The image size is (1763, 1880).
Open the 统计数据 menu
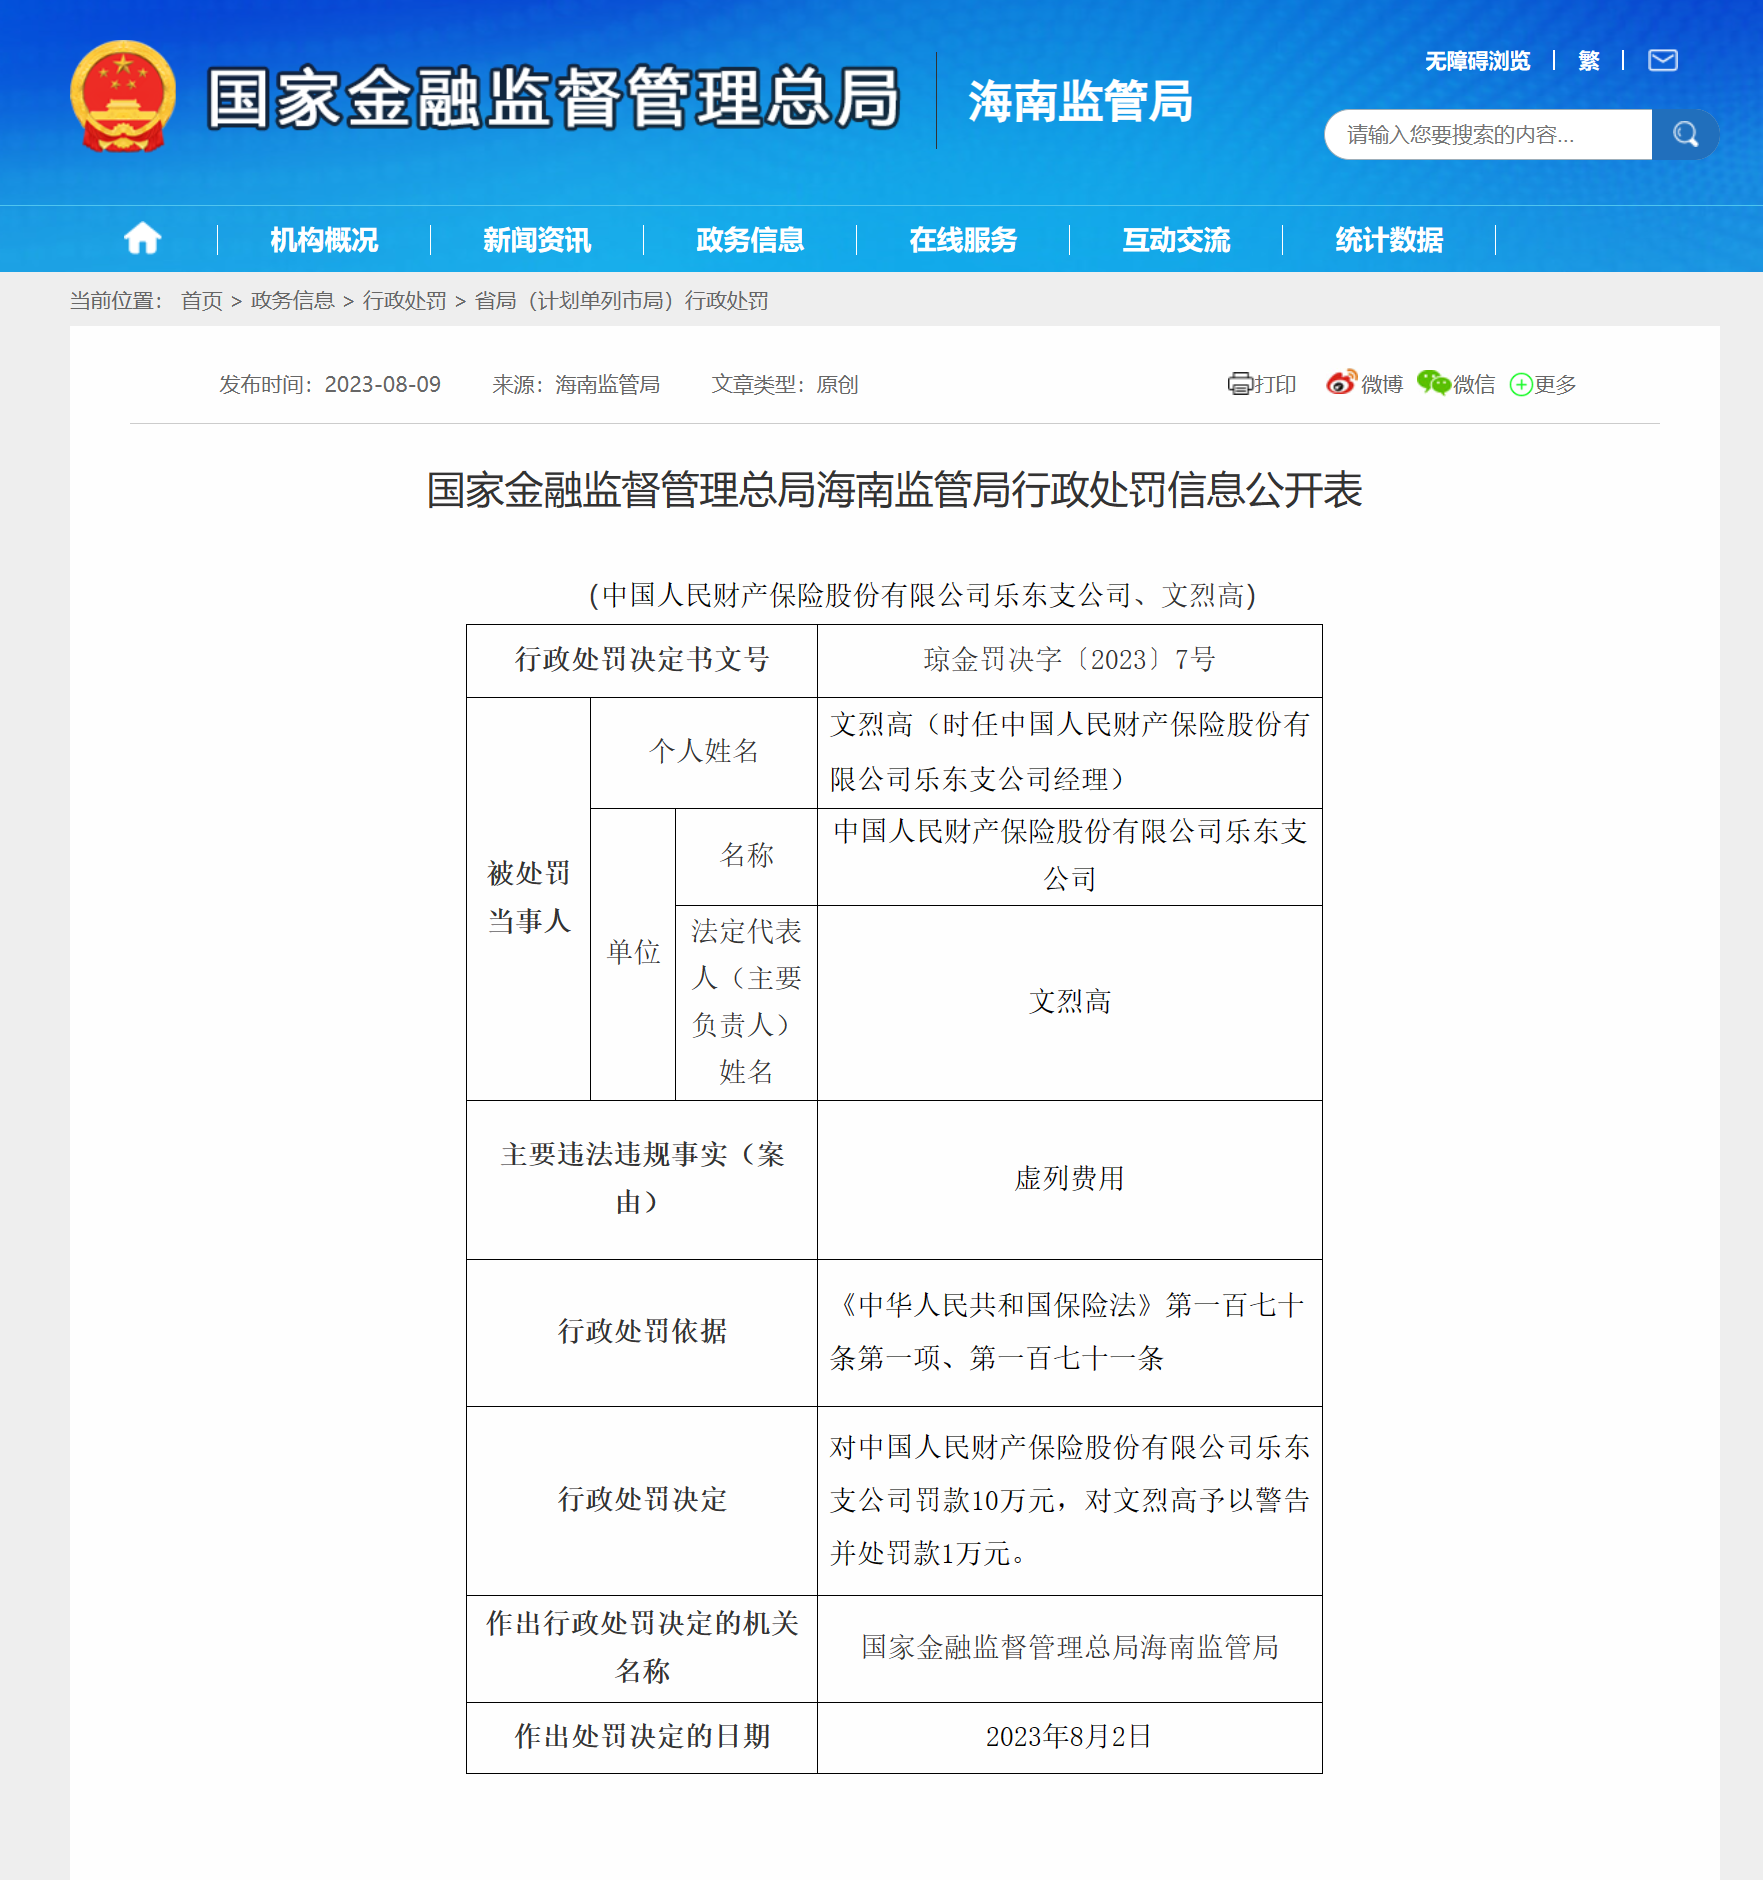(1389, 240)
